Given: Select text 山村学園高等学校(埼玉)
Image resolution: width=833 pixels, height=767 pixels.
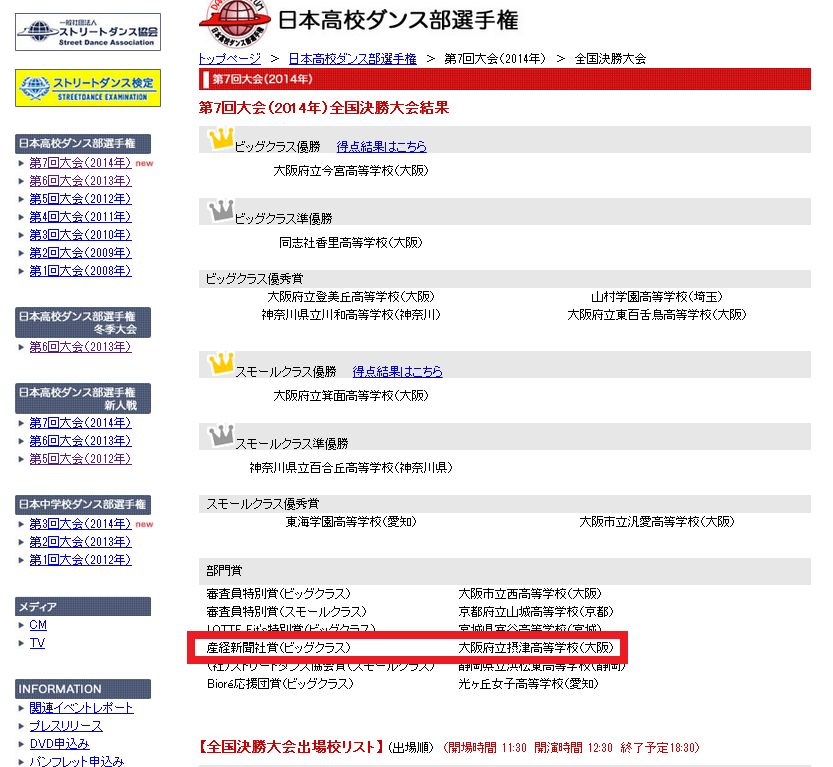Looking at the screenshot, I should pos(657,296).
